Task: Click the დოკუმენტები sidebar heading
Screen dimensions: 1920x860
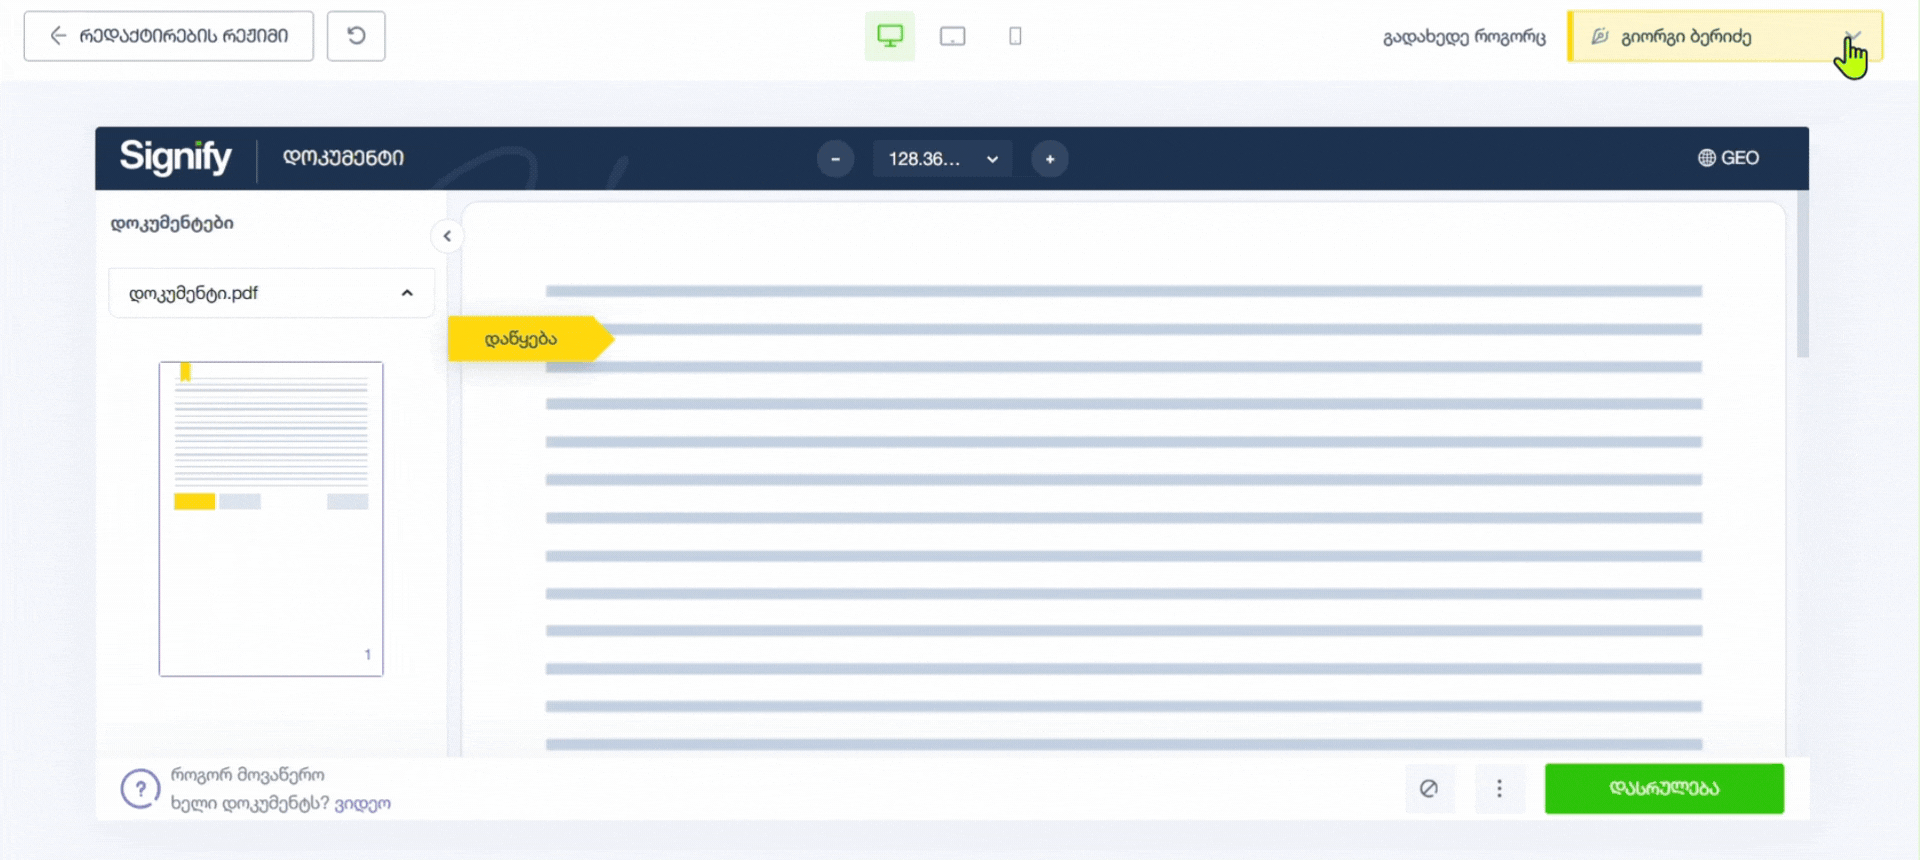Action: pos(172,223)
